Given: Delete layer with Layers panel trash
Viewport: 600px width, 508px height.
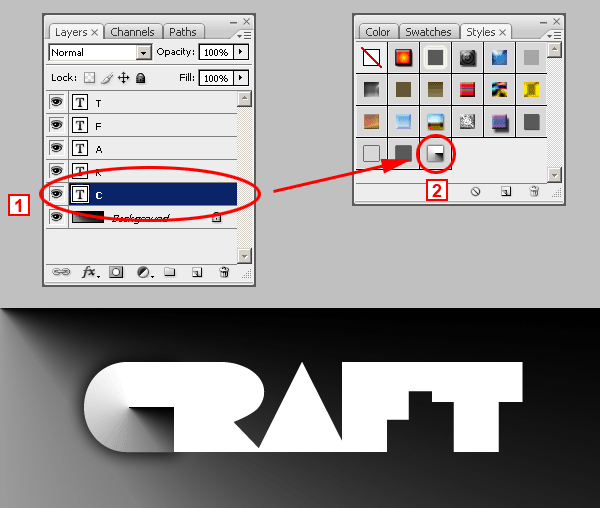Looking at the screenshot, I should coord(224,272).
